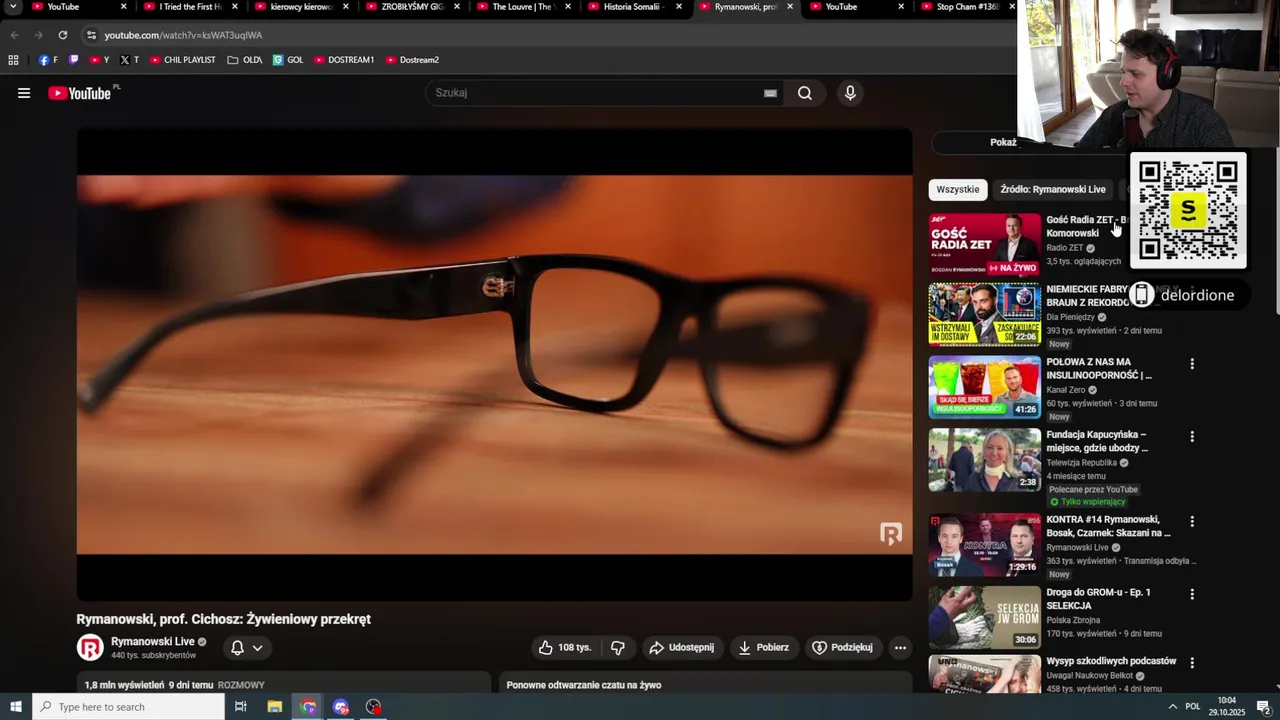The width and height of the screenshot is (1280, 720).
Task: Open the 'Fundacja Kapucyńska' video title
Action: coord(1097,441)
